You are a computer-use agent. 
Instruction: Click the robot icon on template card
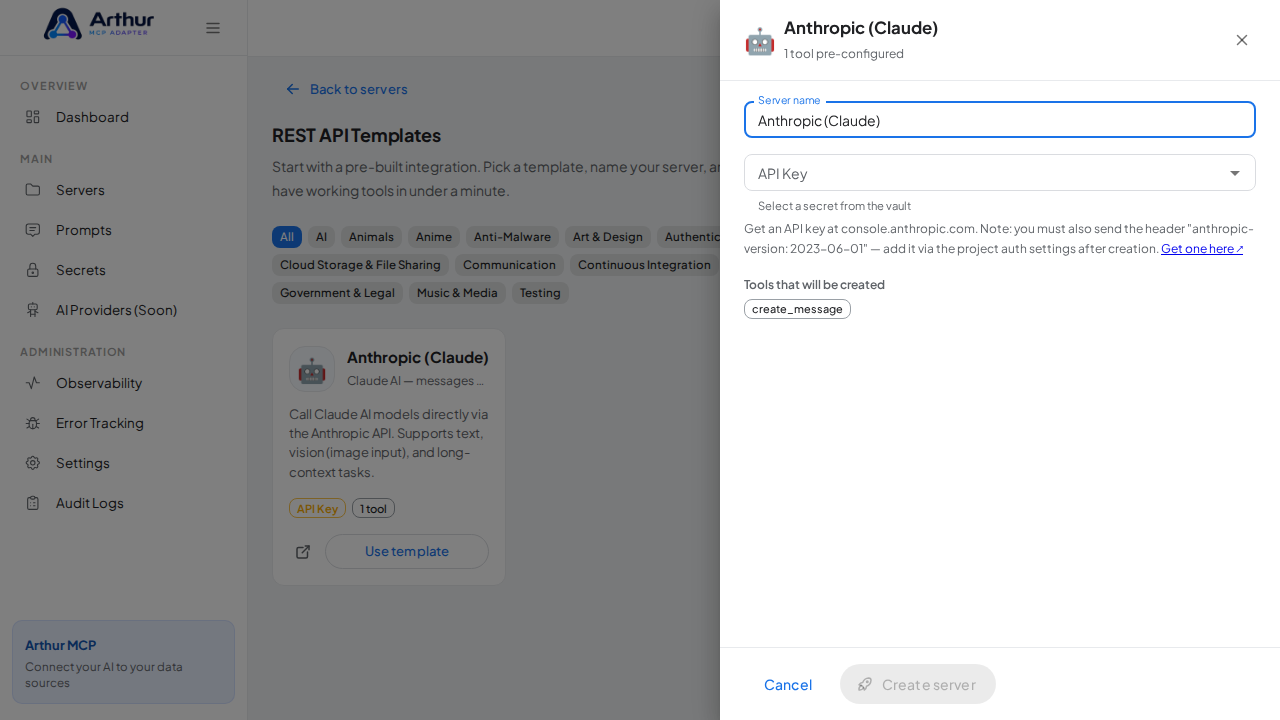click(312, 369)
